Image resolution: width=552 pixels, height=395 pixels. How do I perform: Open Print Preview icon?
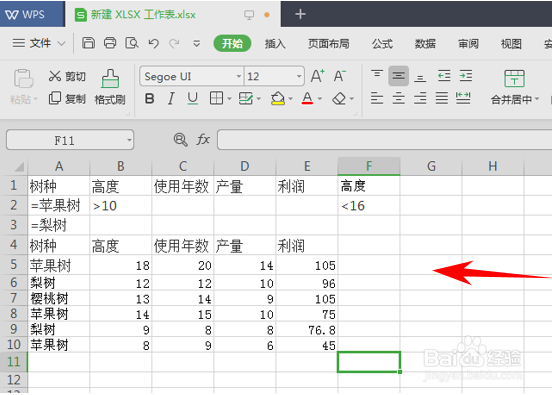pyautogui.click(x=132, y=43)
